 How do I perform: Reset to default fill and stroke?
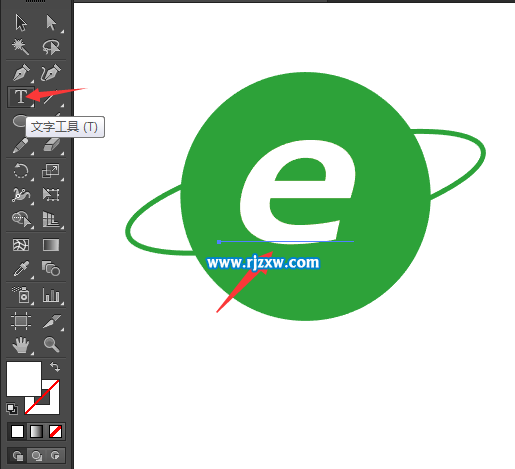point(12,409)
